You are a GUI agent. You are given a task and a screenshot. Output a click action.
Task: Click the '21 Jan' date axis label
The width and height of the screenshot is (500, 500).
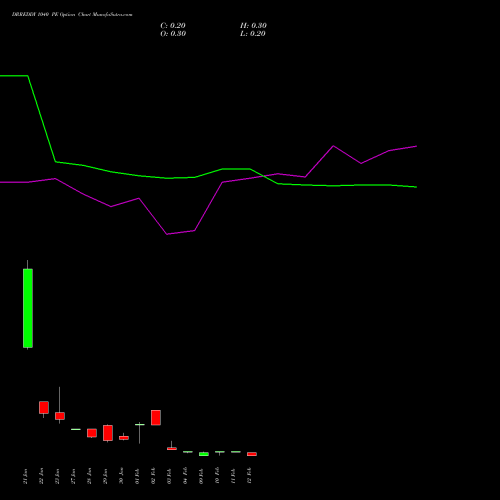click(x=25, y=476)
